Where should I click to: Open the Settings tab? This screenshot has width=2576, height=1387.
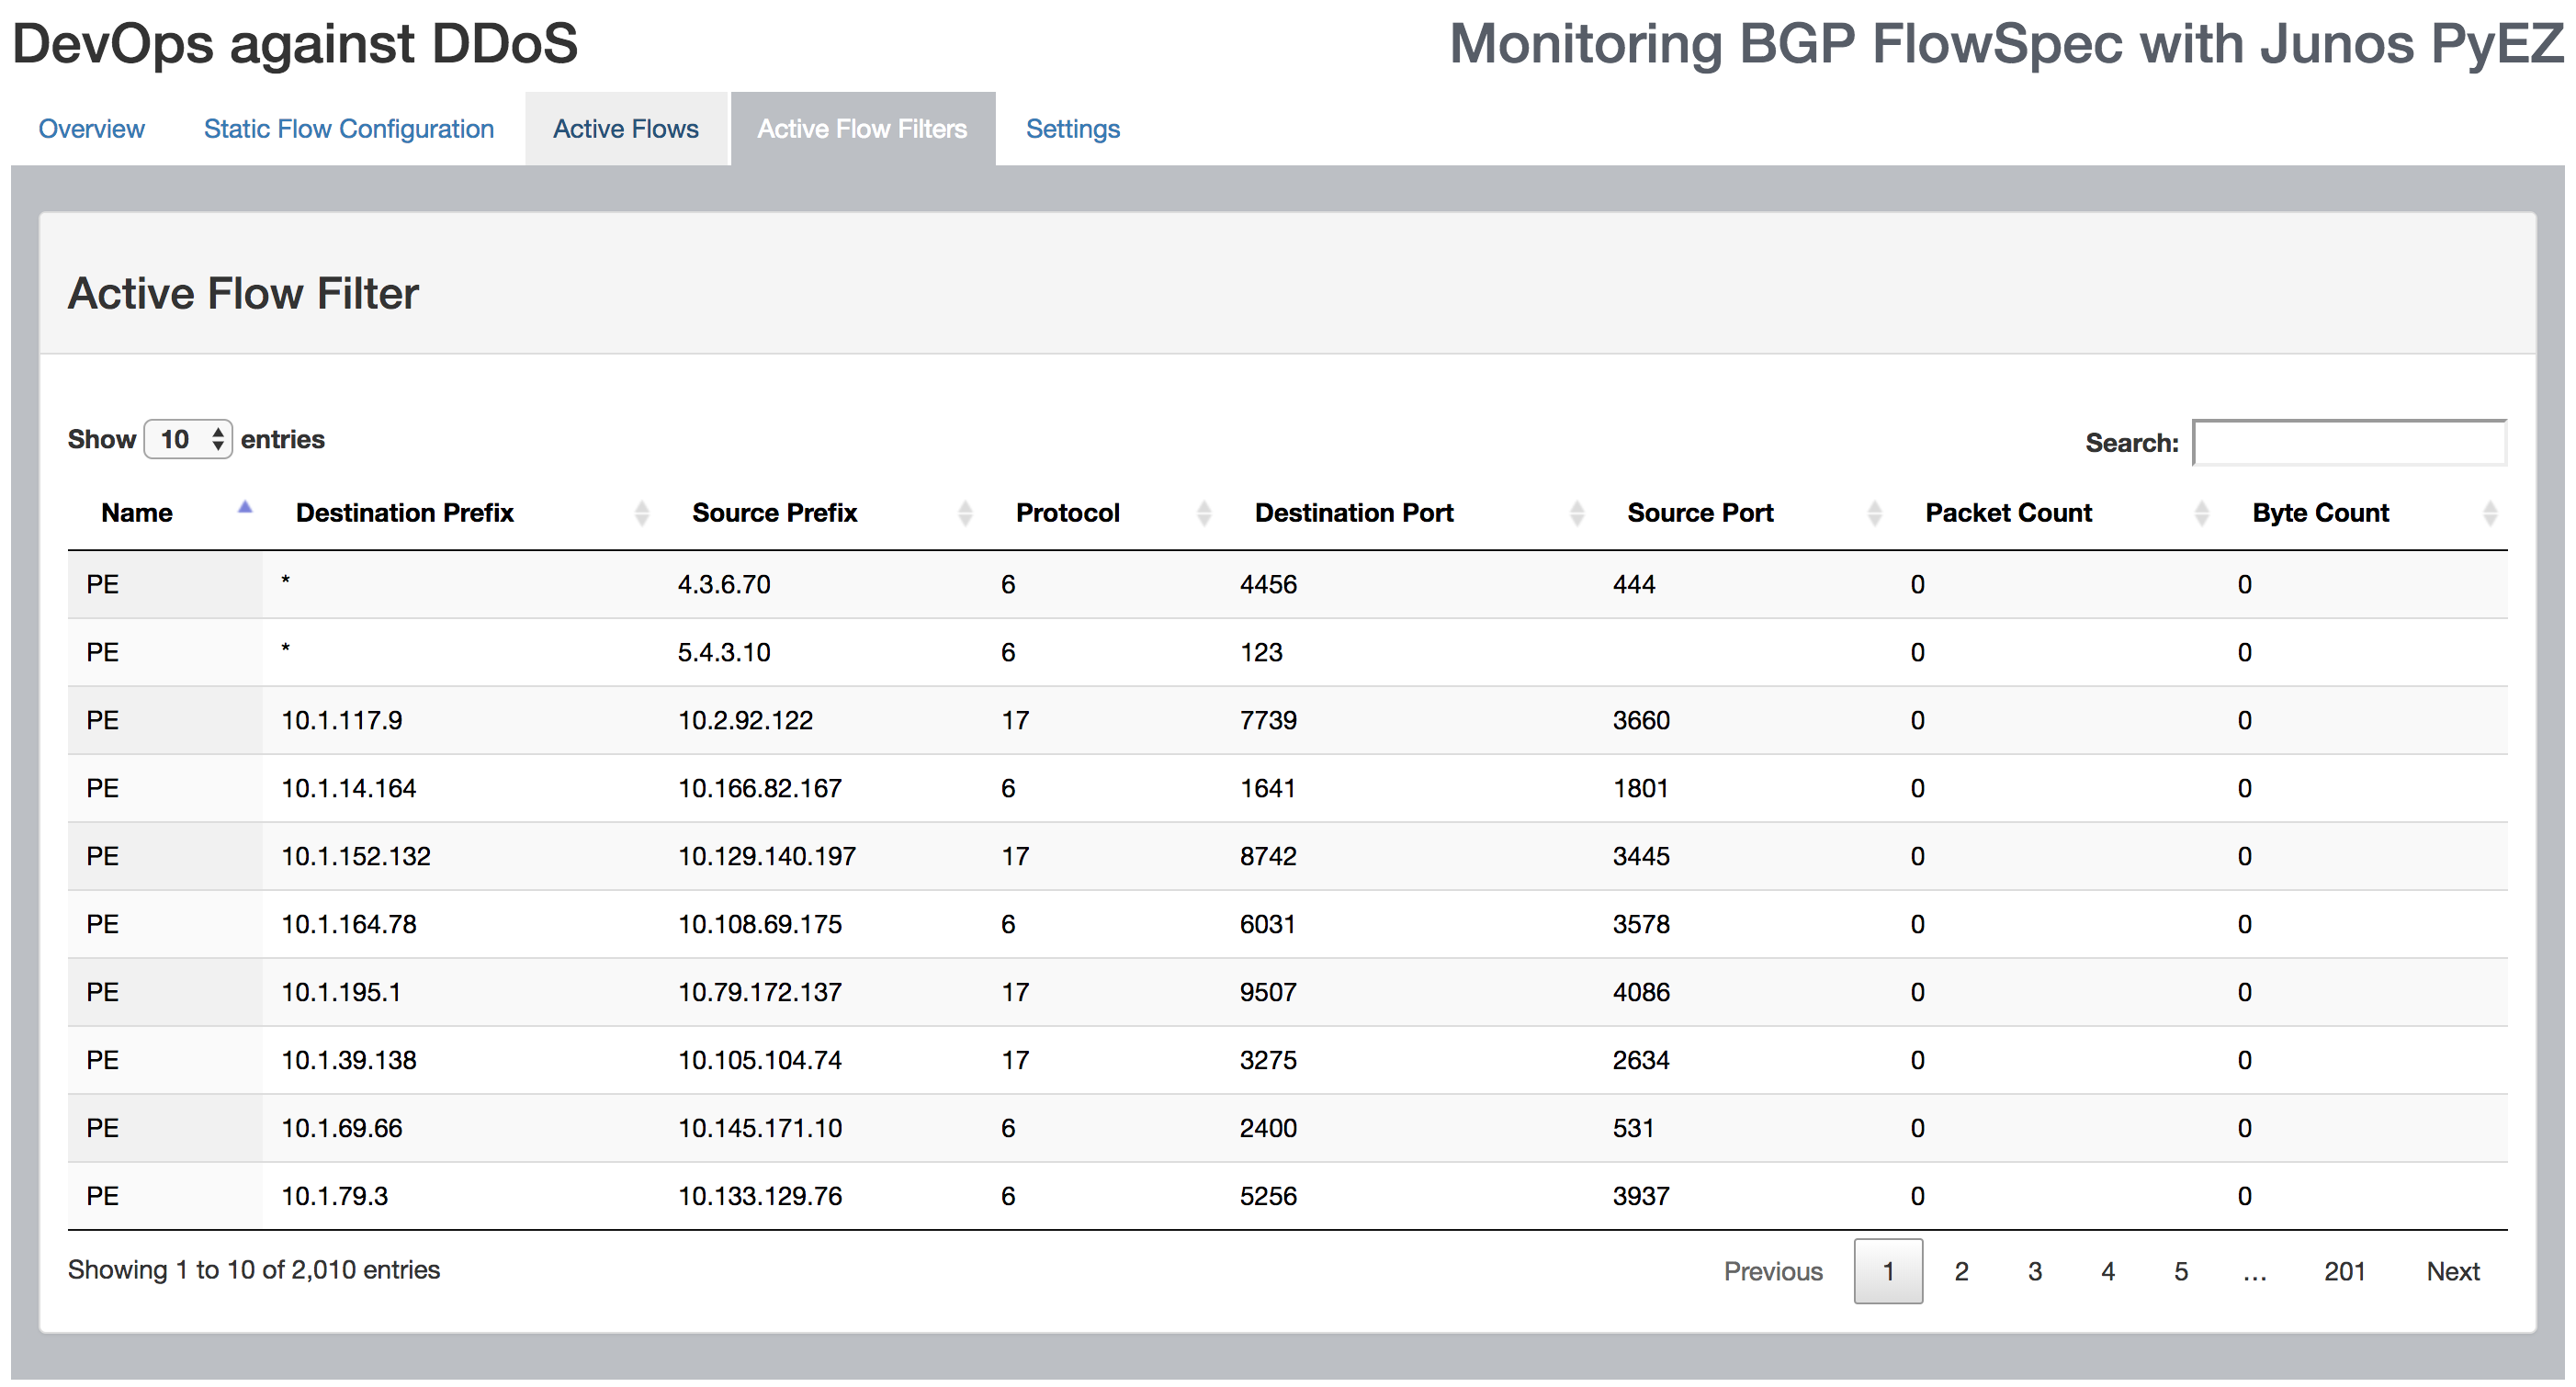coord(1072,129)
